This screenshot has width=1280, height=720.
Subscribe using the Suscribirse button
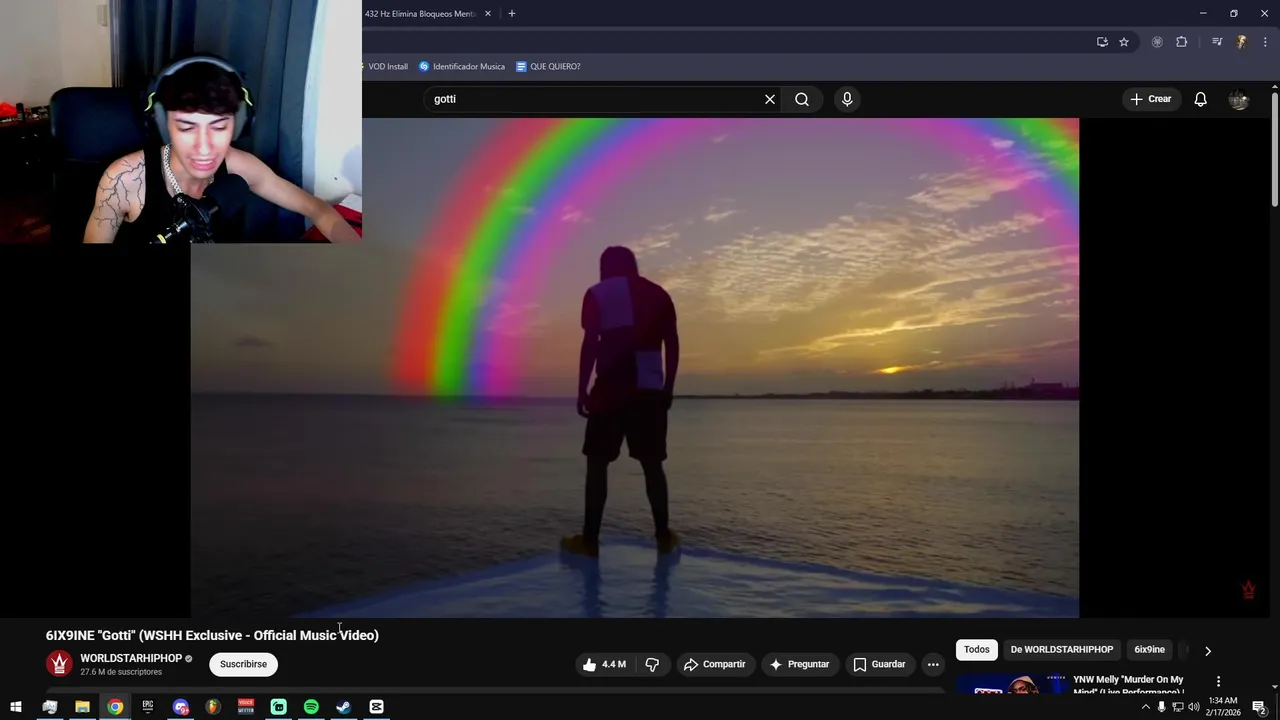(x=244, y=664)
